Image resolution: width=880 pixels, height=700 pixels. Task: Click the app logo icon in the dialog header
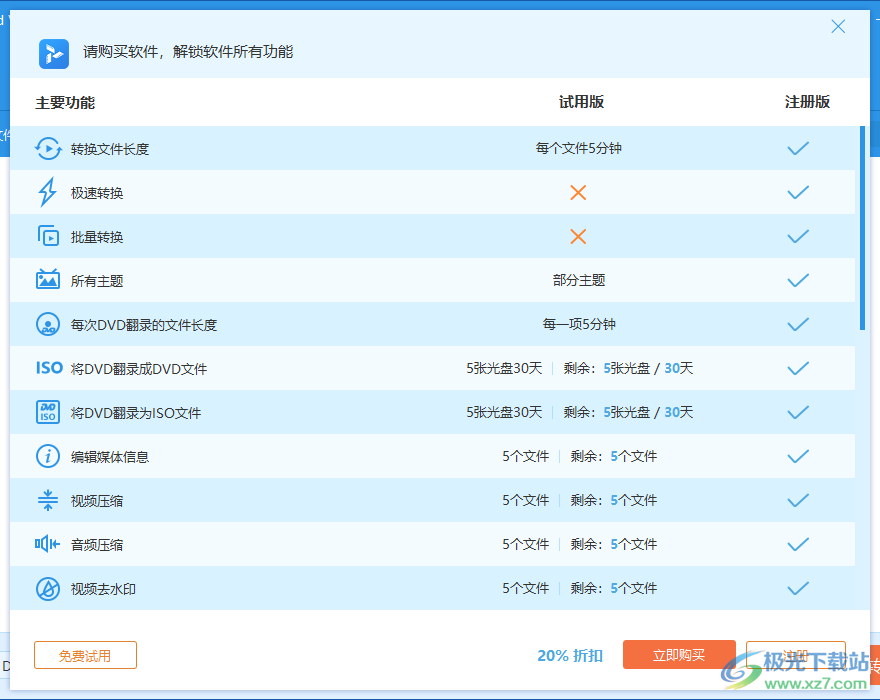click(x=54, y=54)
